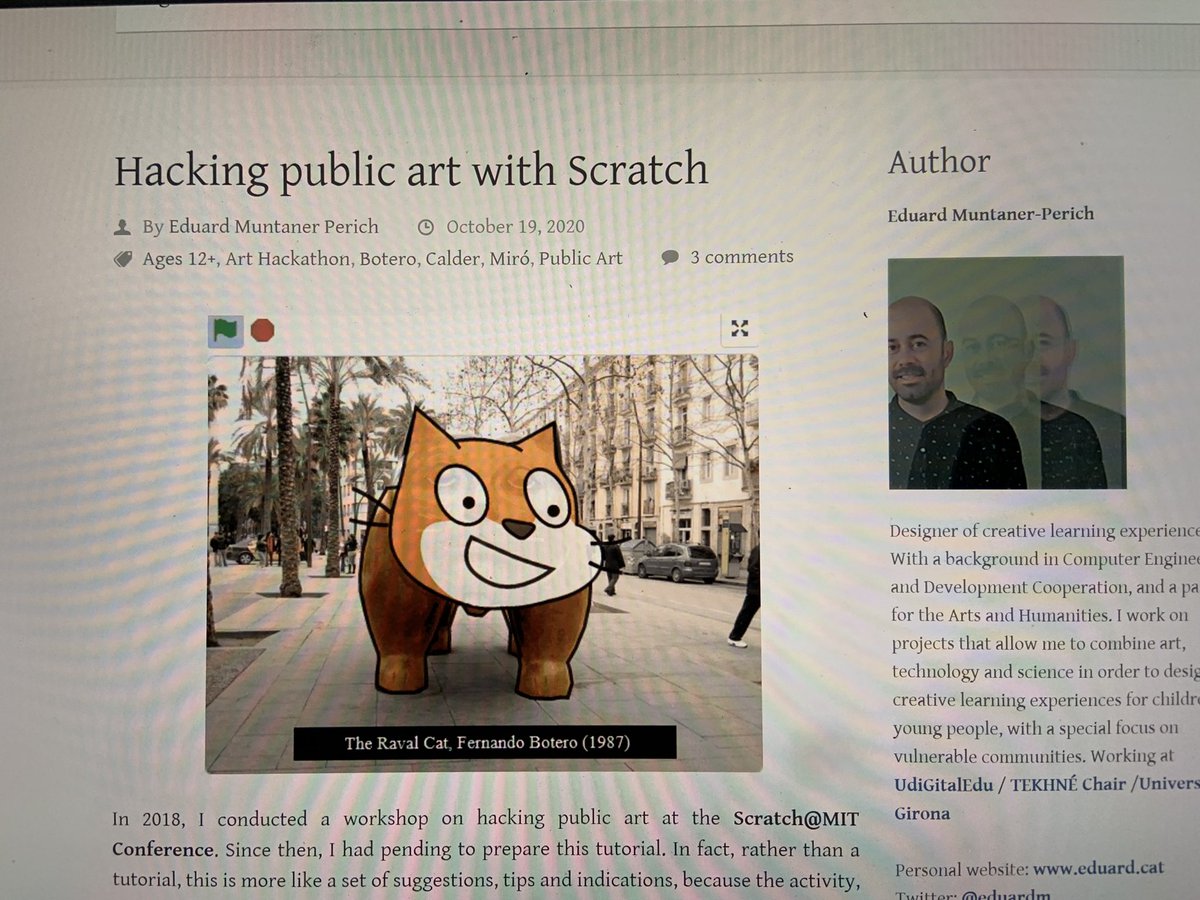Click the clock icon beside the date
This screenshot has height=900, width=1200.
point(425,227)
